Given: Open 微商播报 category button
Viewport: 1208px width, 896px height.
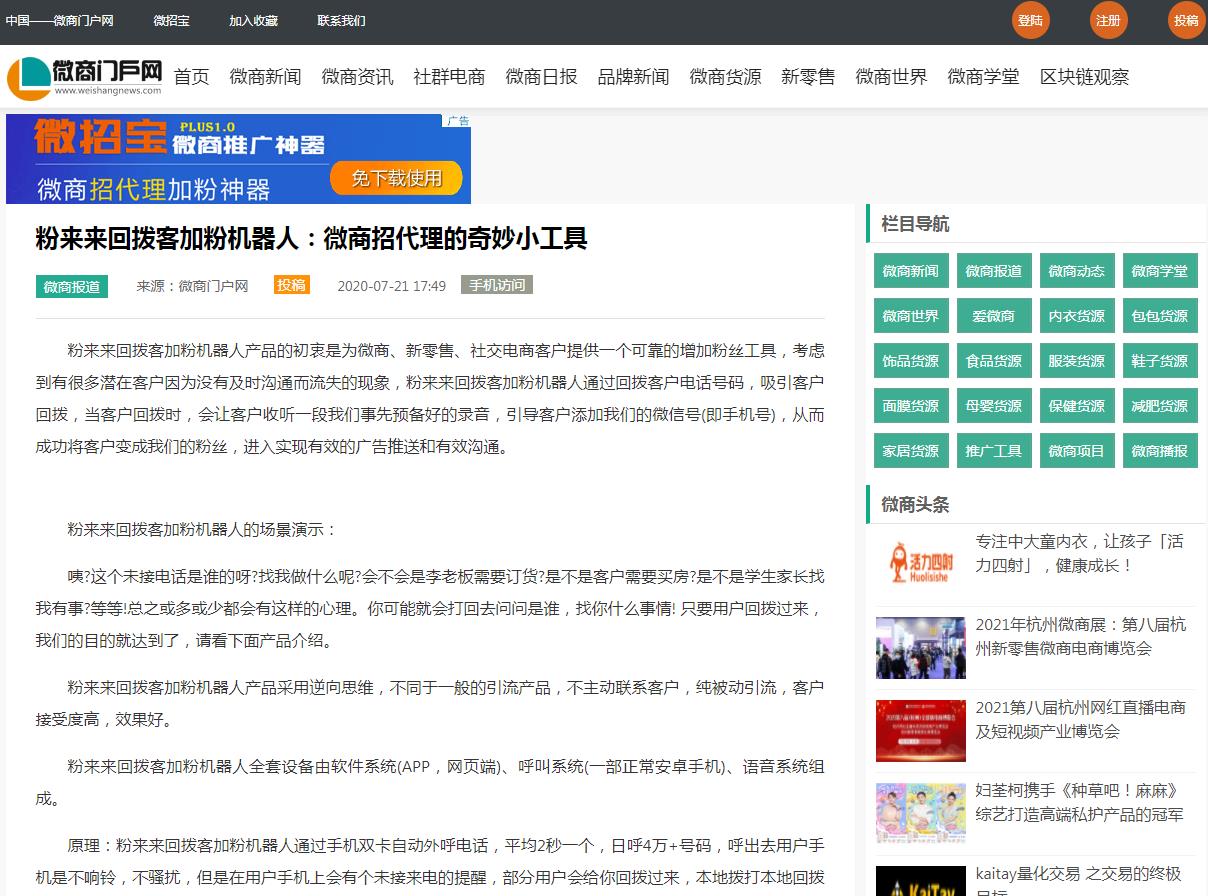Looking at the screenshot, I should coord(1160,451).
